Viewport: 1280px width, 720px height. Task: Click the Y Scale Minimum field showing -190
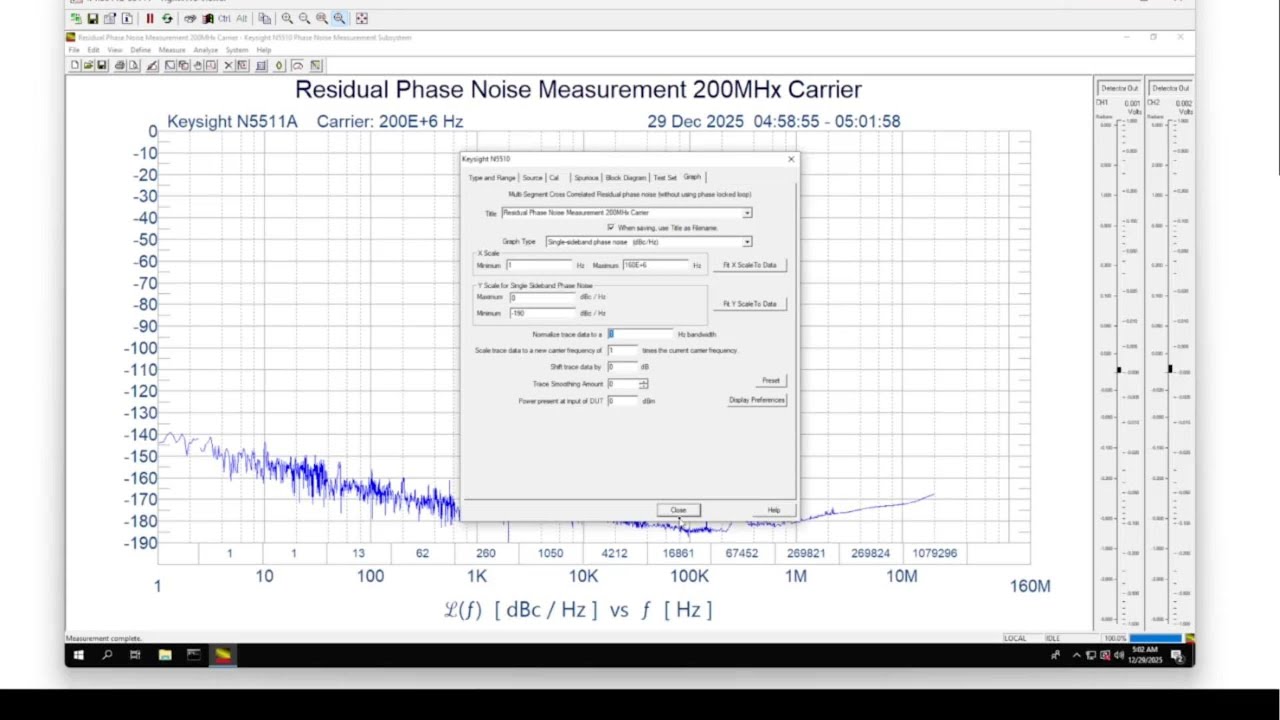pyautogui.click(x=543, y=313)
